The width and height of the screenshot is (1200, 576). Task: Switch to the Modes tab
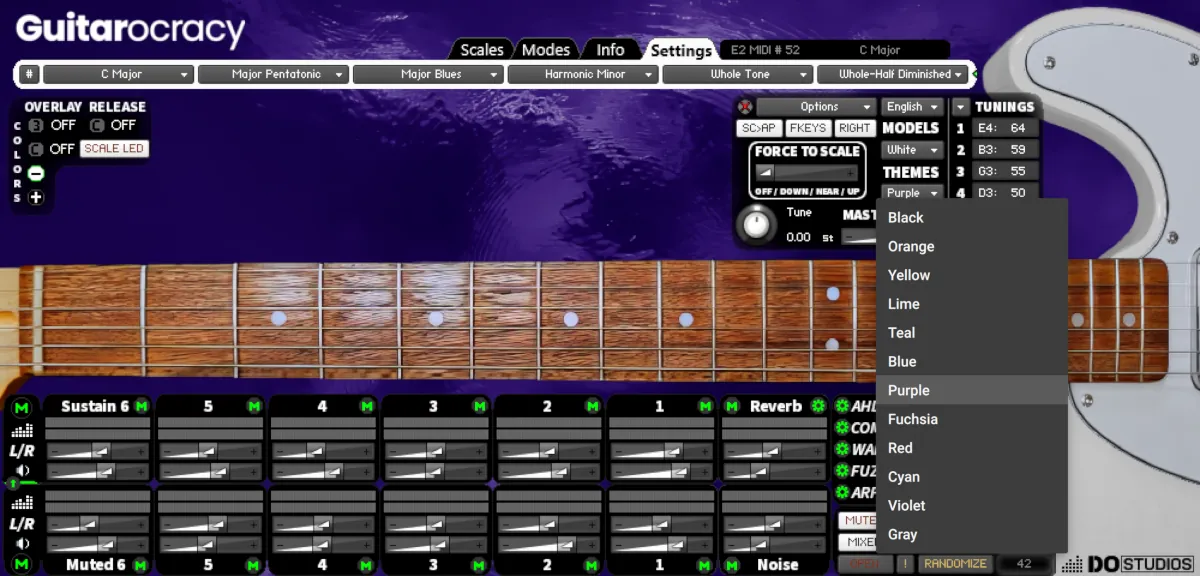(546, 50)
